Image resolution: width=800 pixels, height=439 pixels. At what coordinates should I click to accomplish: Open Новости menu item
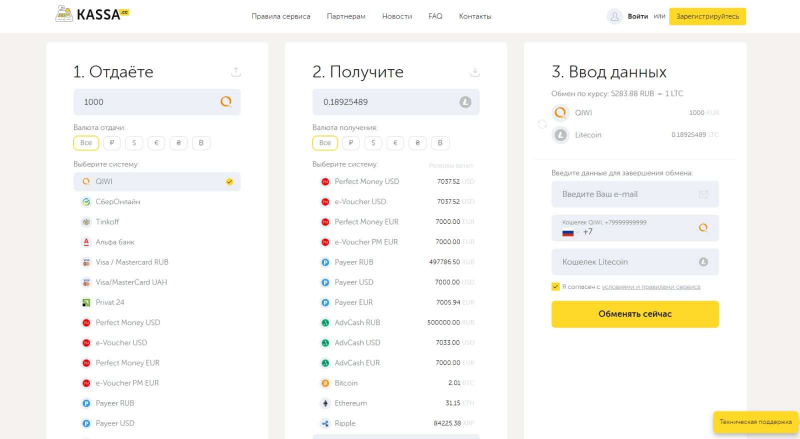click(397, 16)
